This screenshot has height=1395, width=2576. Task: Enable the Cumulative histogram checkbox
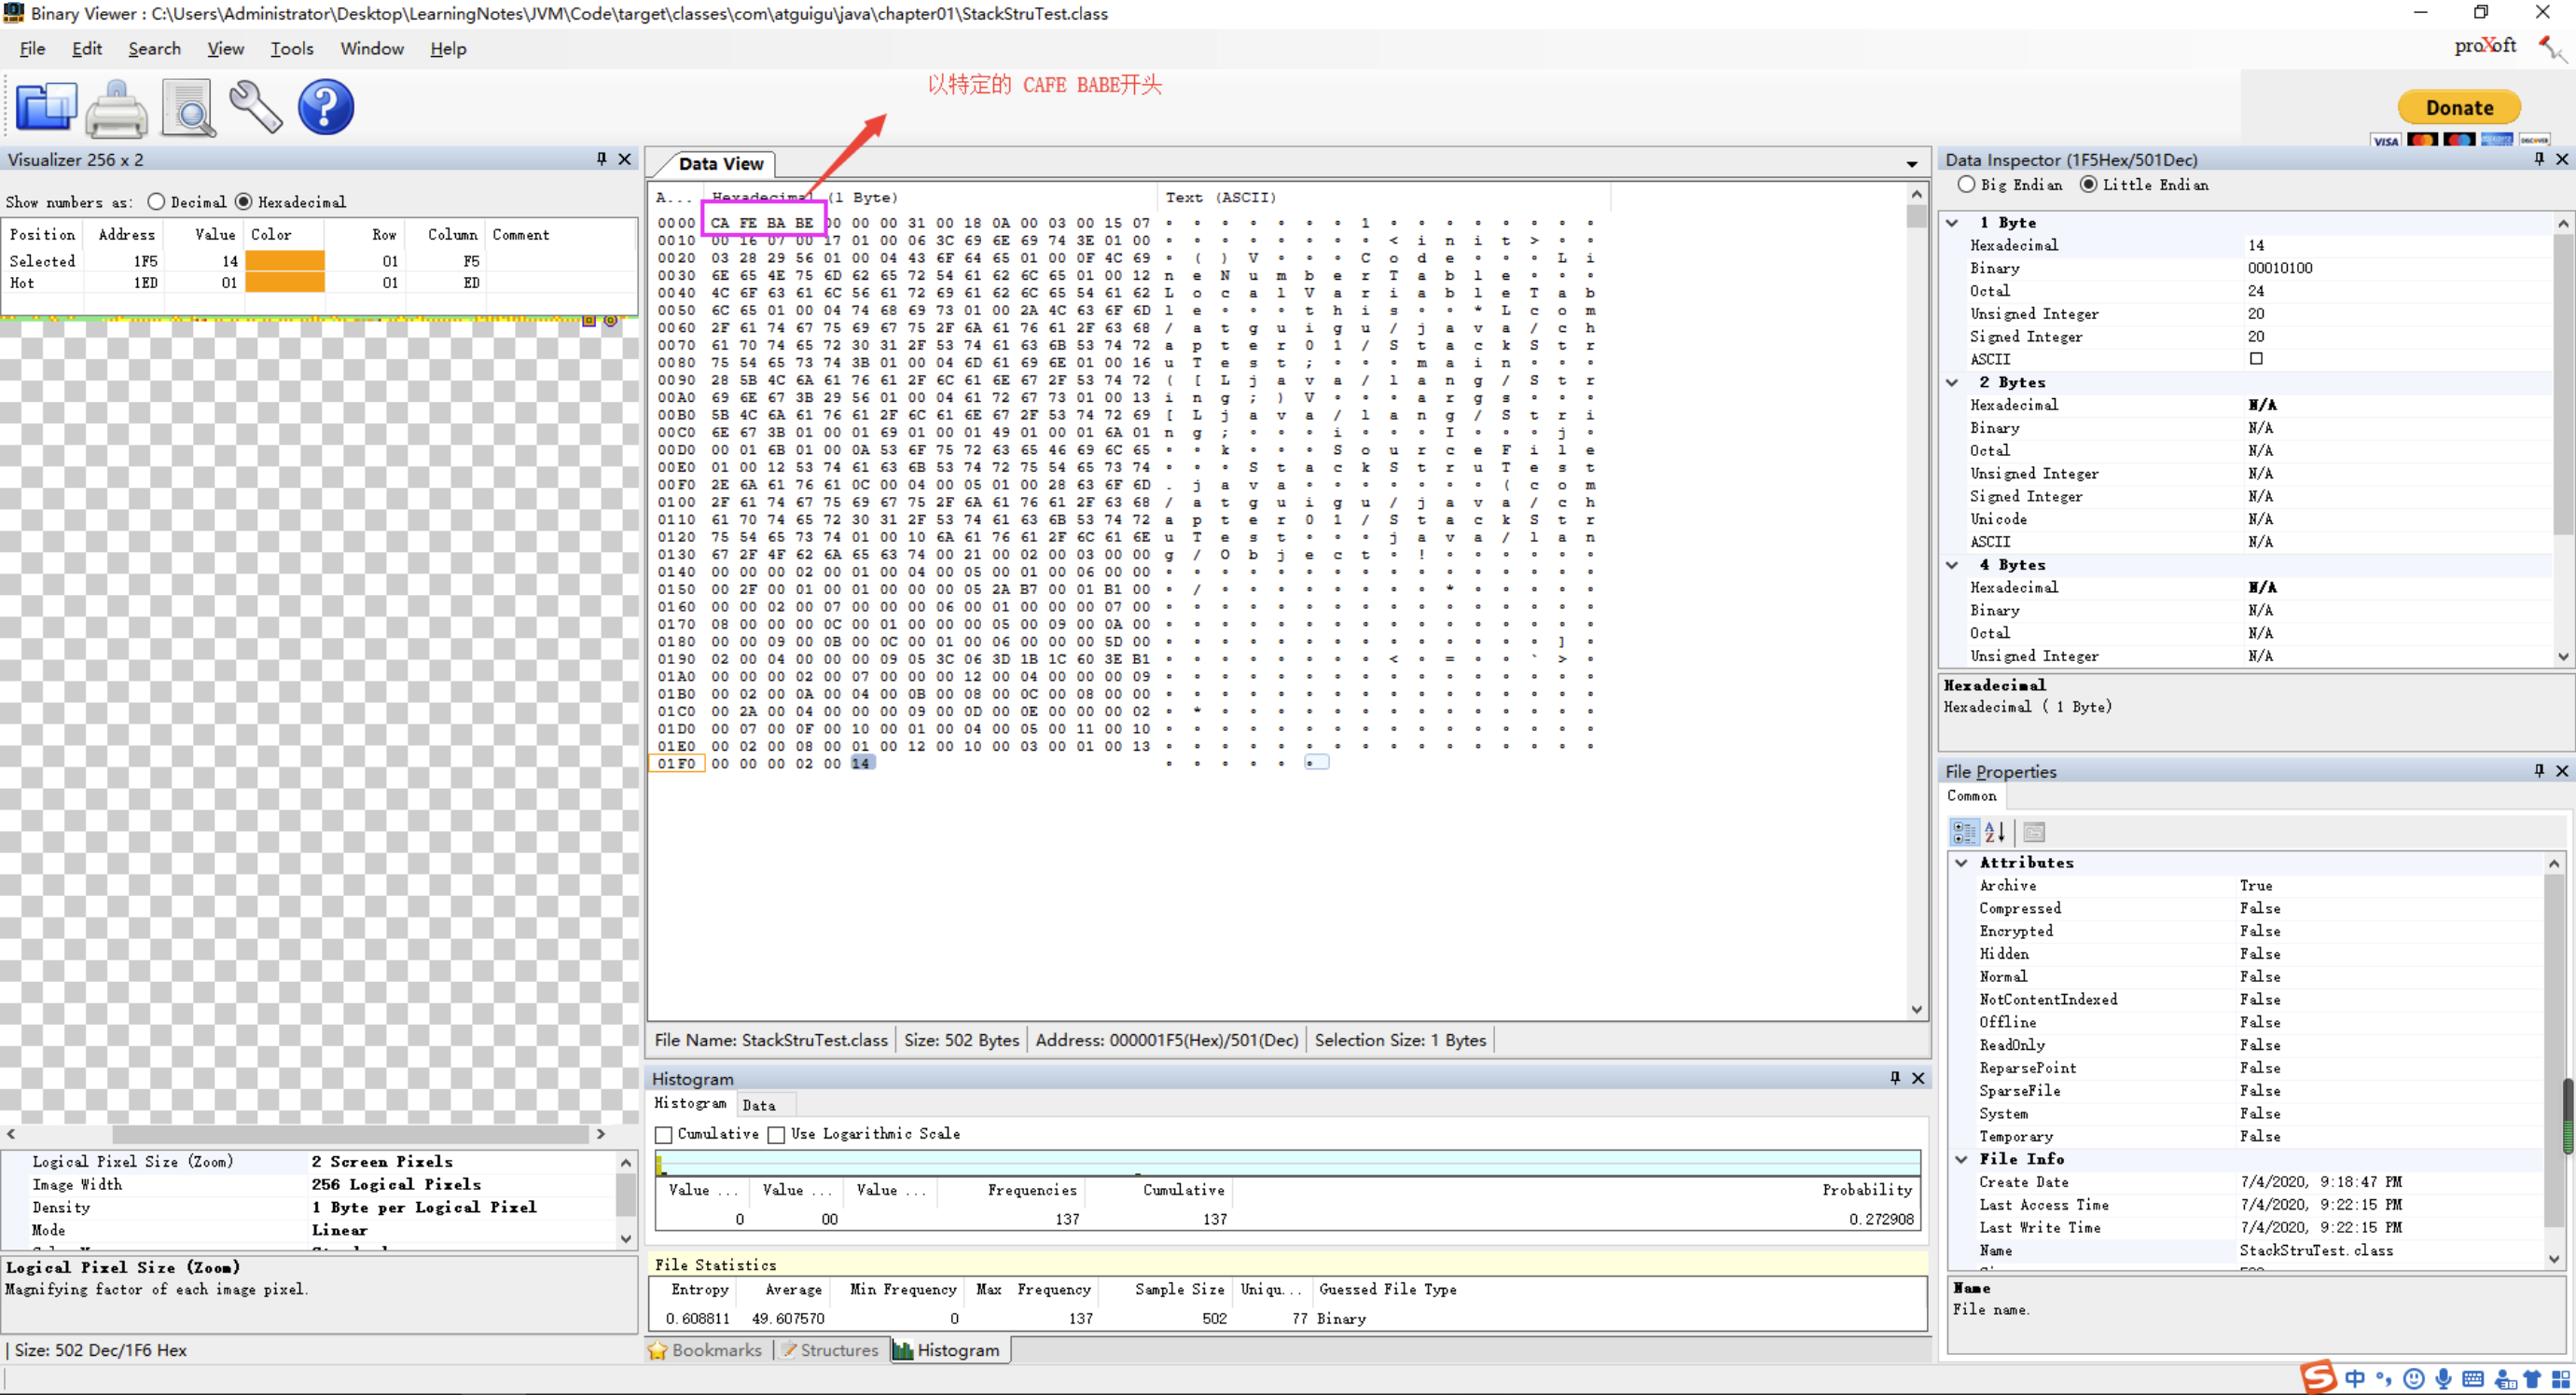(x=663, y=1134)
